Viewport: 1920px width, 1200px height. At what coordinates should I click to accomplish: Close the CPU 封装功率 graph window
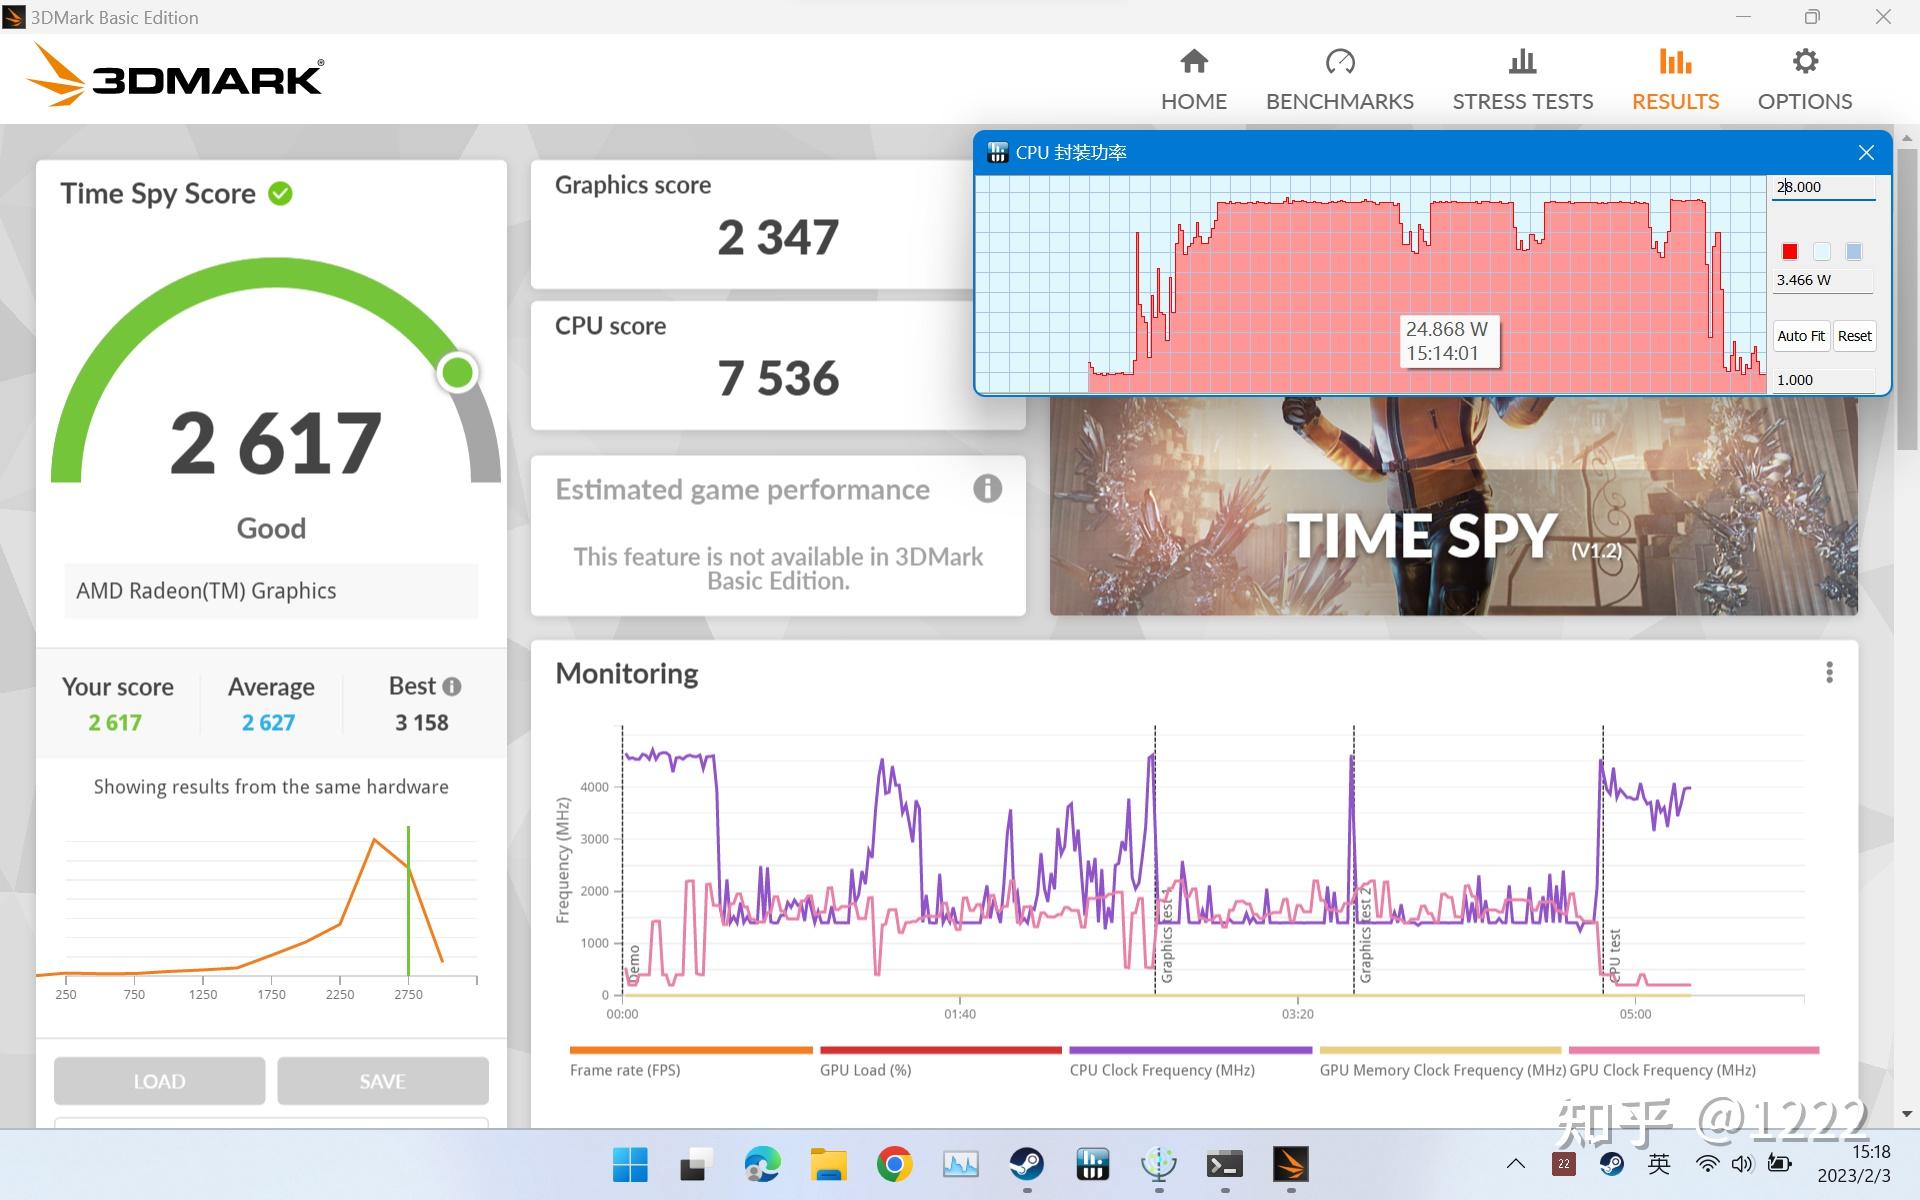point(1866,153)
